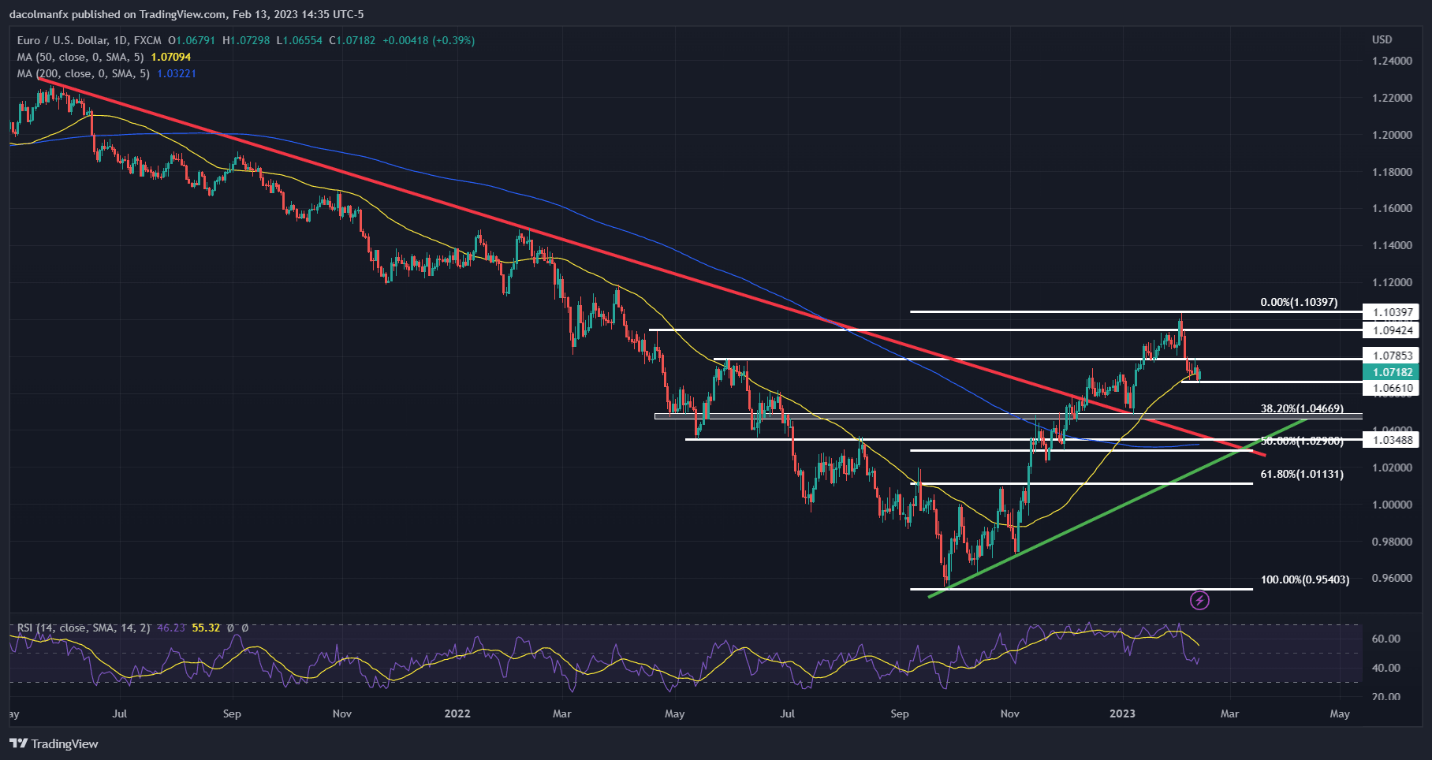Click the purple lightning event icon

pyautogui.click(x=1200, y=600)
